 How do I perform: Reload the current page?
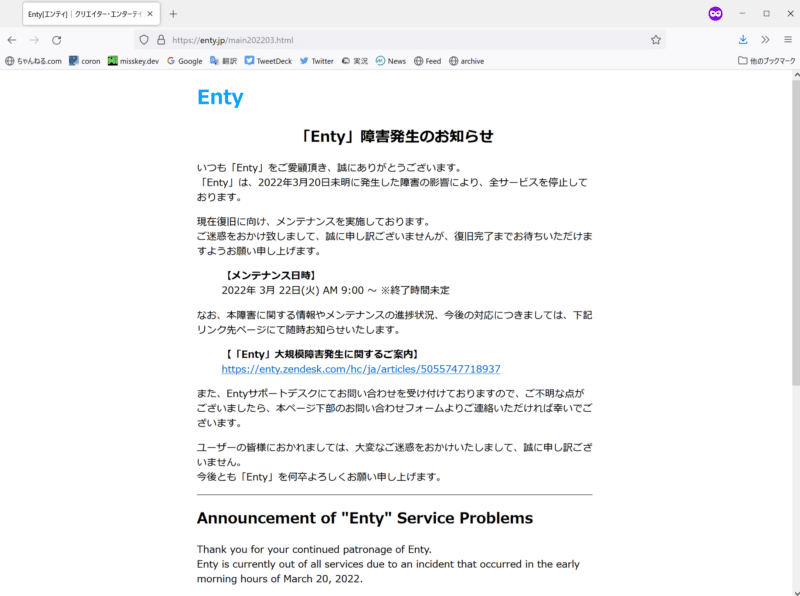[57, 40]
